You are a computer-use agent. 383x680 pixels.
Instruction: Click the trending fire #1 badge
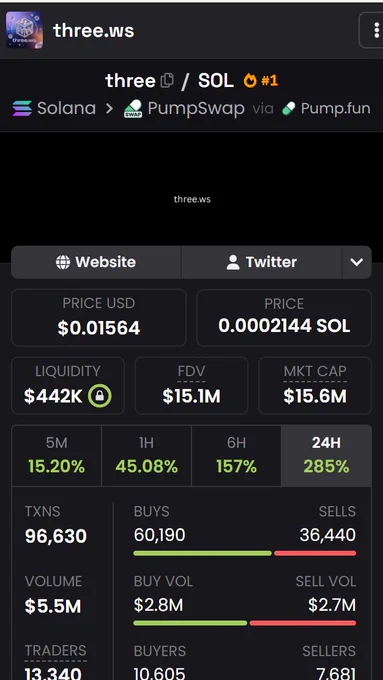point(261,81)
